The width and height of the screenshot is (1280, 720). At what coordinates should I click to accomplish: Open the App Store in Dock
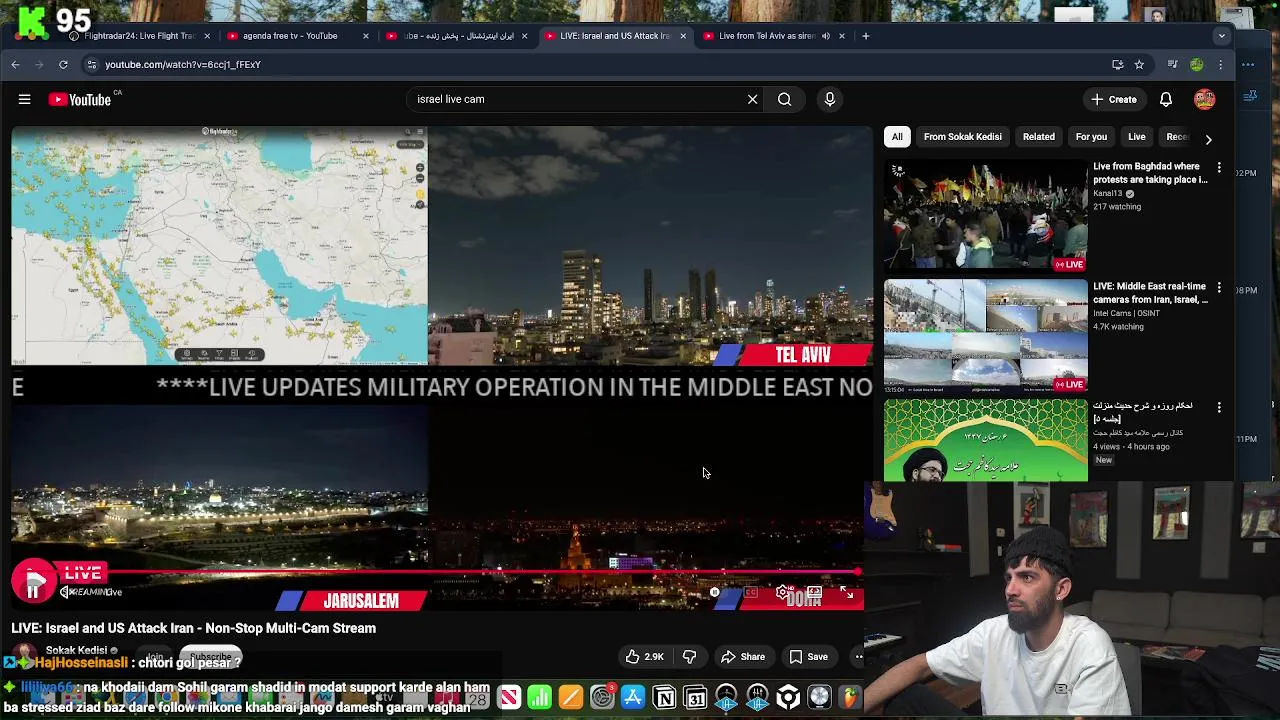(633, 697)
